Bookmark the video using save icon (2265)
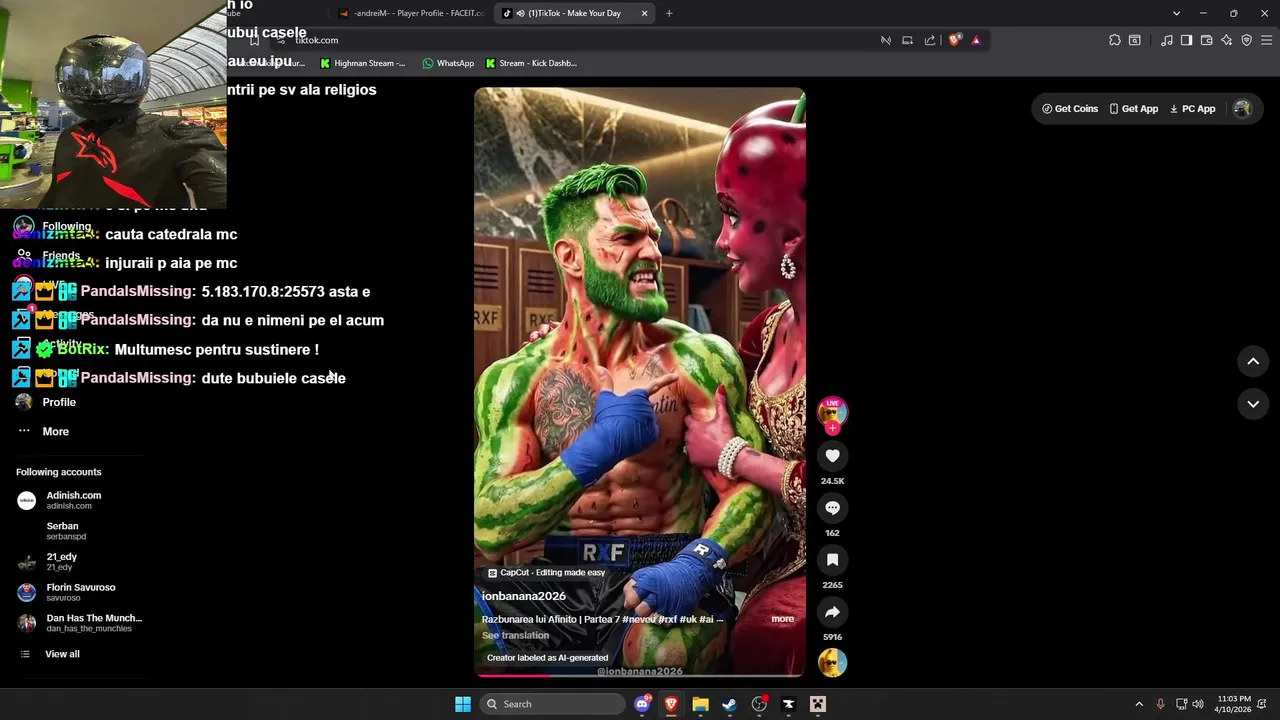 point(832,560)
